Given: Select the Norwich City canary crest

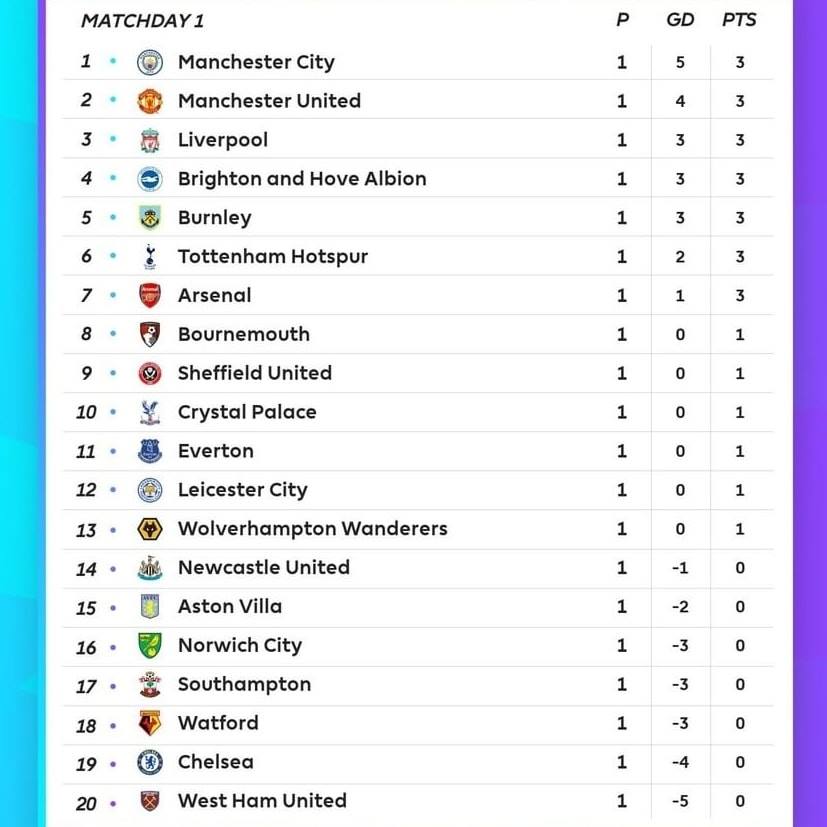Looking at the screenshot, I should coord(150,646).
